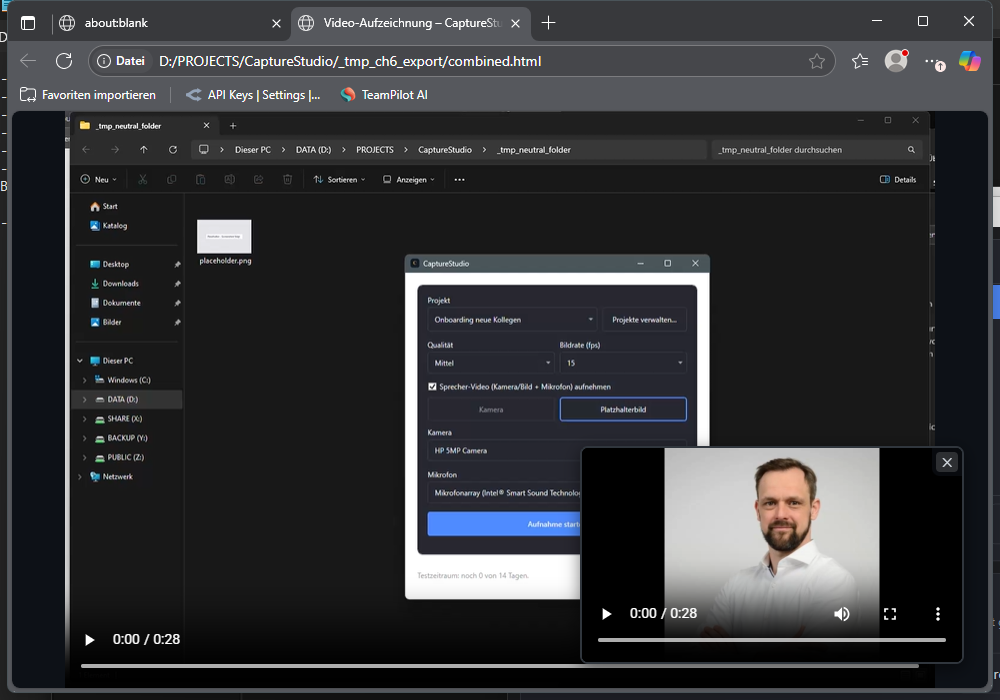1000x700 pixels.
Task: Open API Keys Settings bookmark
Action: coord(253,95)
